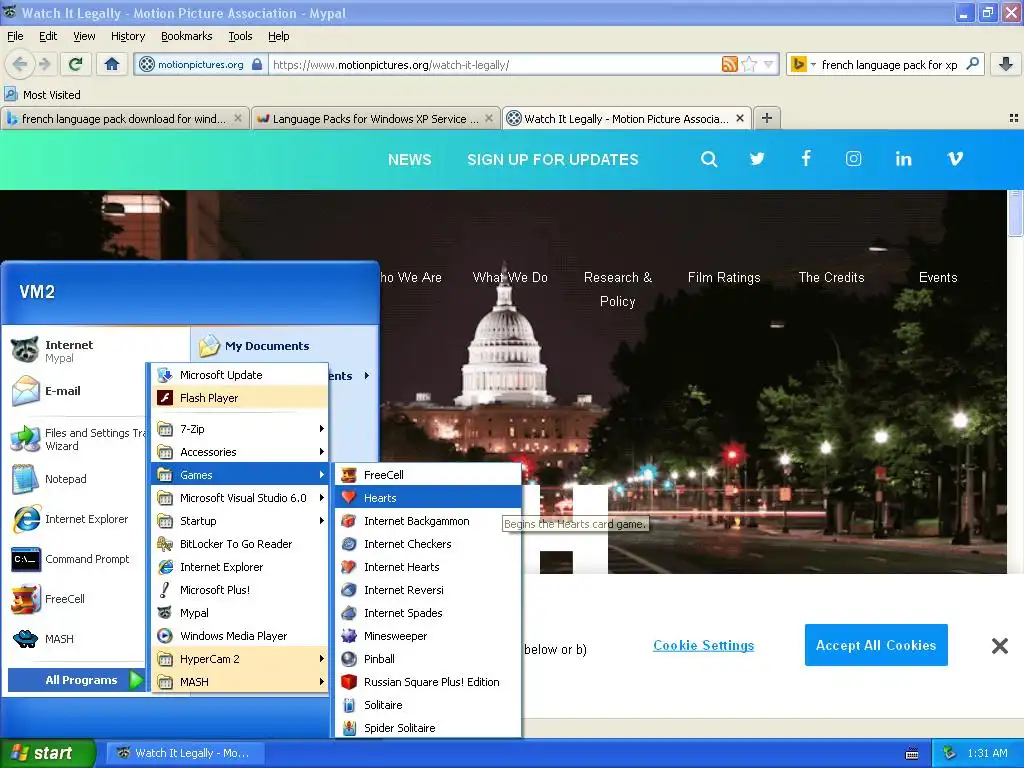Open Microsoft Update in All Programs
The image size is (1024, 768).
coord(240,375)
